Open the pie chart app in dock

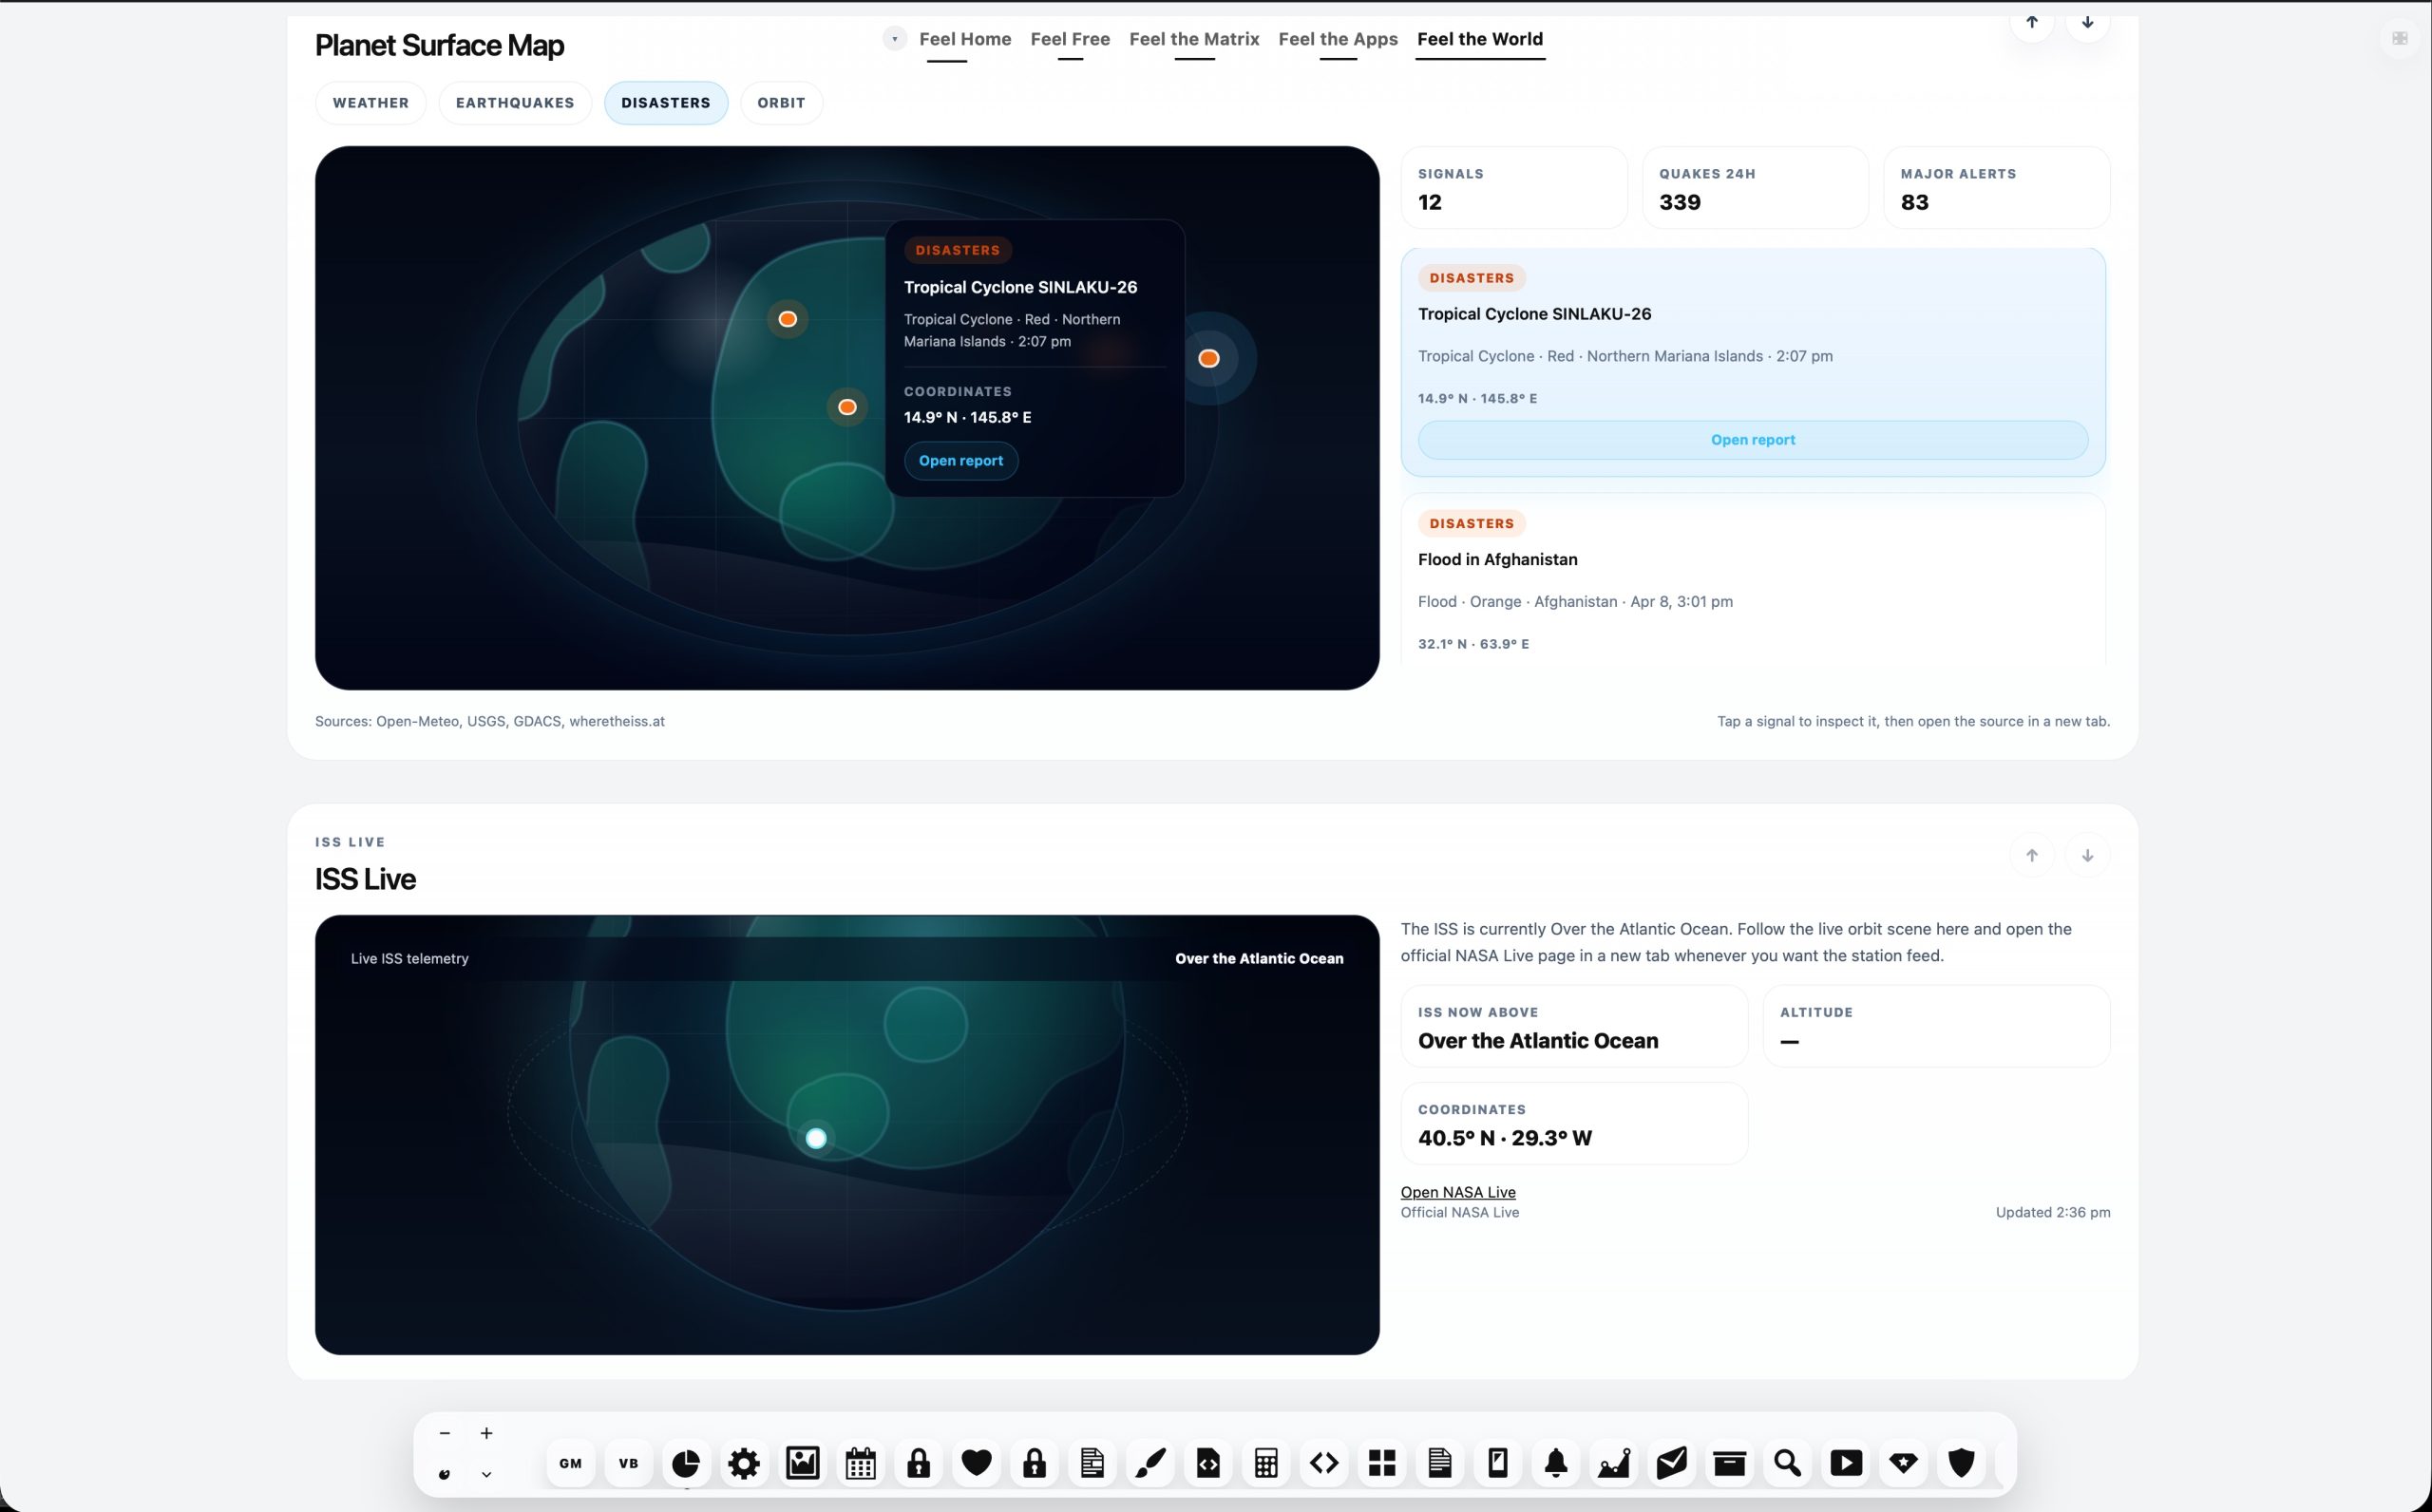(685, 1463)
